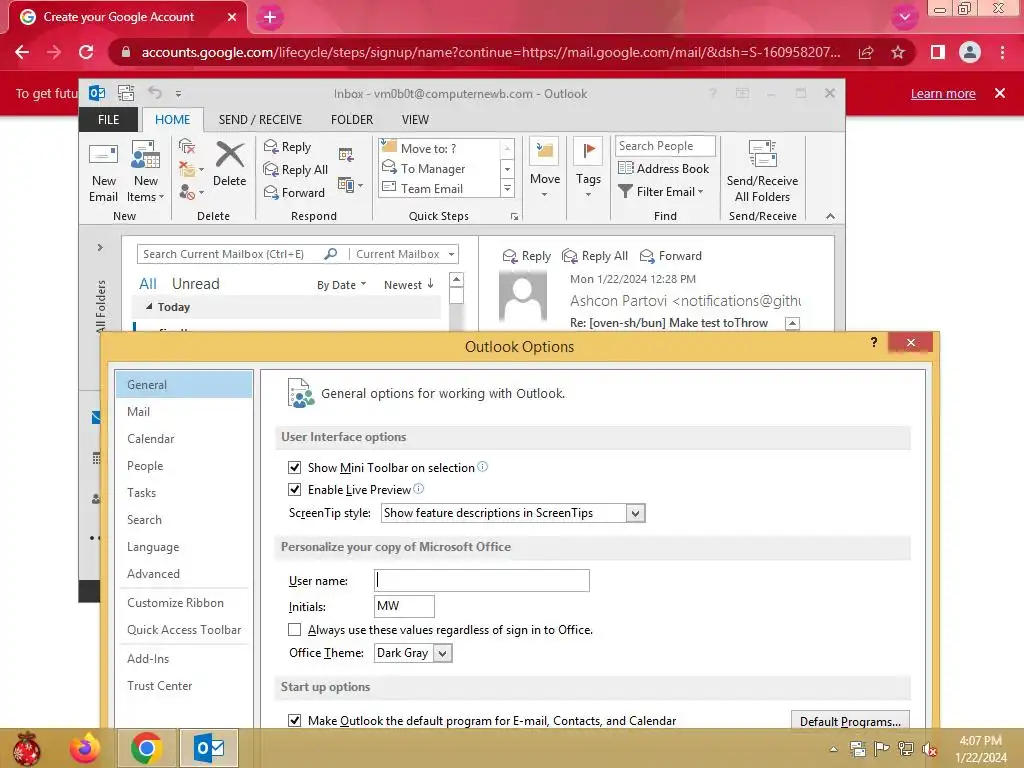Click the Tags flag icon
This screenshot has height=768, width=1024.
pyautogui.click(x=588, y=152)
